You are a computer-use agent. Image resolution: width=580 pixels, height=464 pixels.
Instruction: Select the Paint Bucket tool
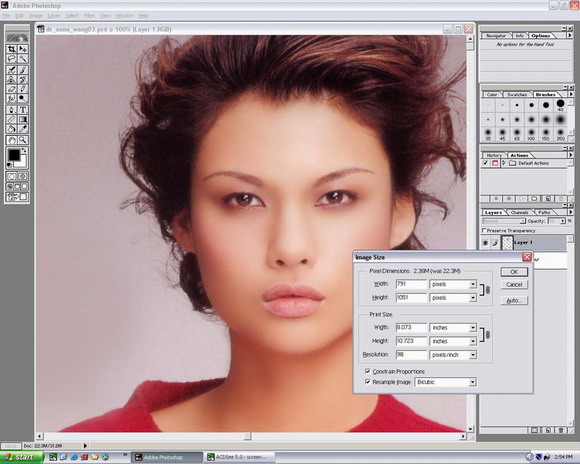point(11,129)
